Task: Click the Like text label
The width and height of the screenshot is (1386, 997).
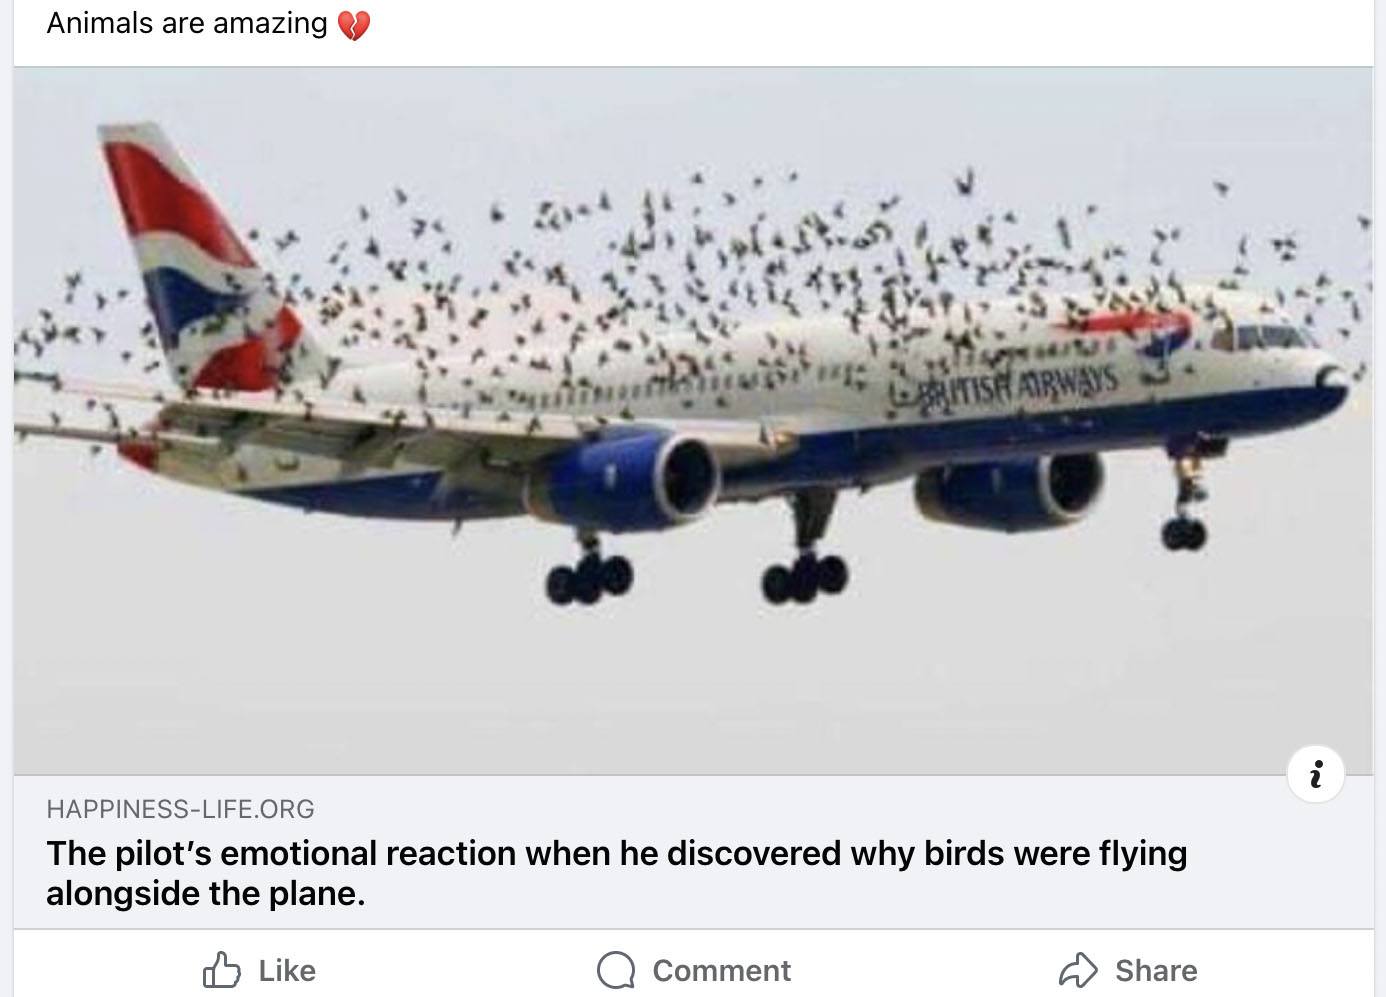Action: [287, 970]
